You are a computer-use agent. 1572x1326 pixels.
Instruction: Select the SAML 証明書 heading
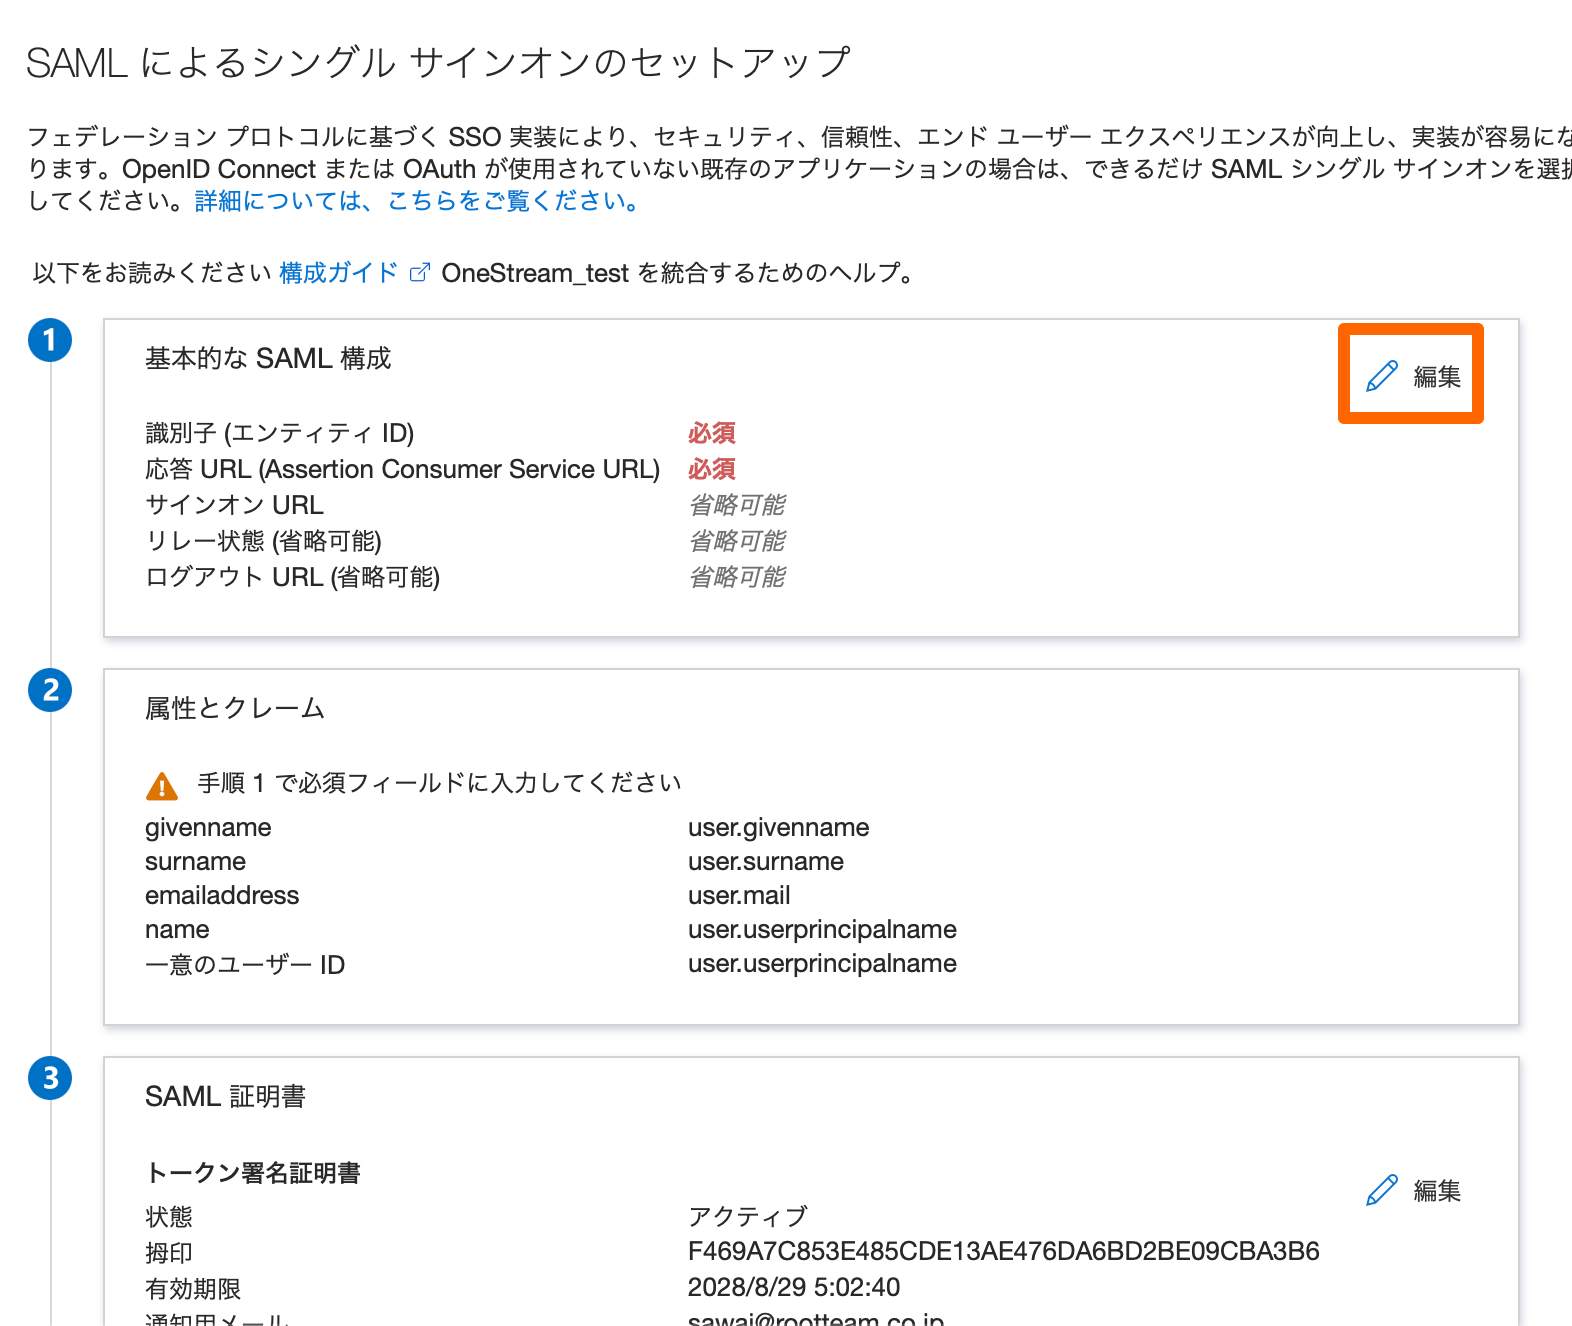(x=225, y=1096)
